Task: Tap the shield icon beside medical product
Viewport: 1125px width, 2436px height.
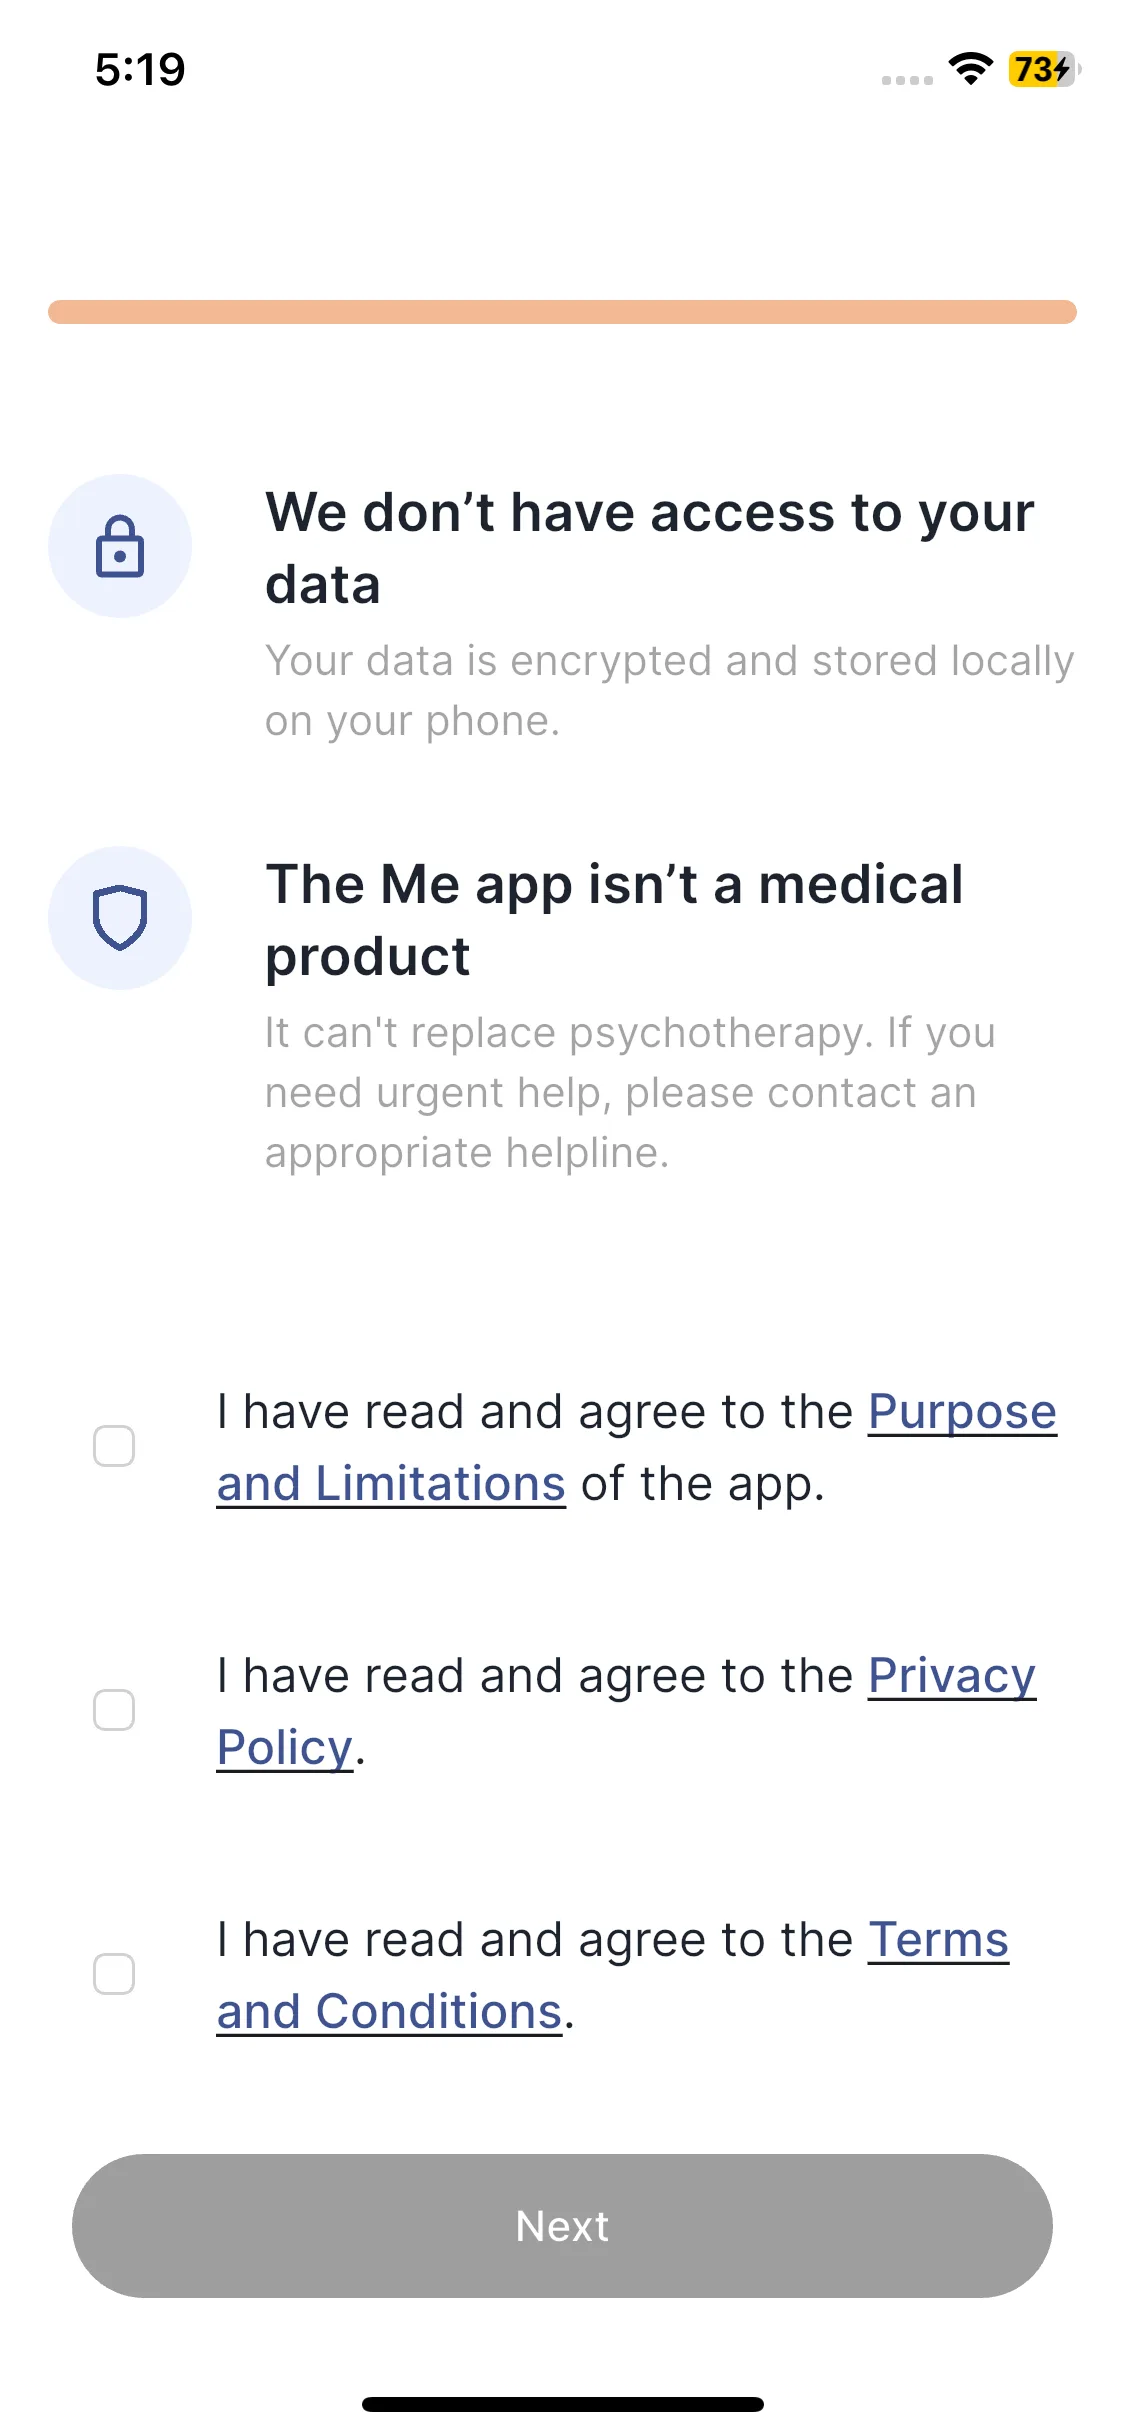Action: pyautogui.click(x=120, y=918)
